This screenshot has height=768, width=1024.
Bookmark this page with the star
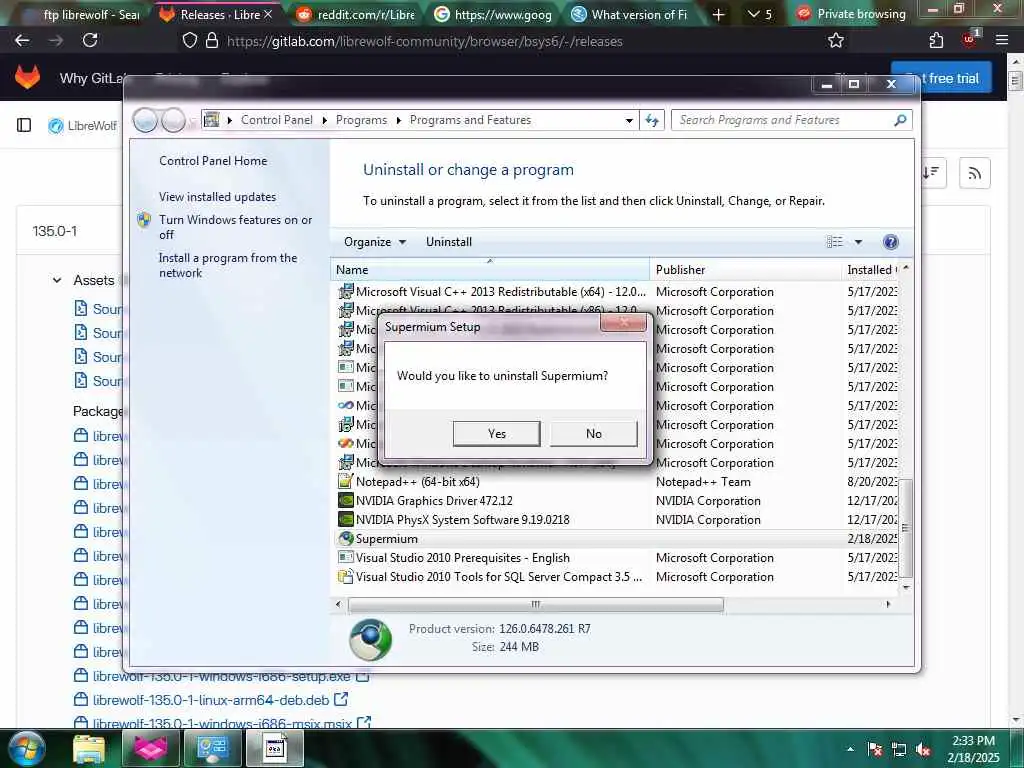coord(835,41)
